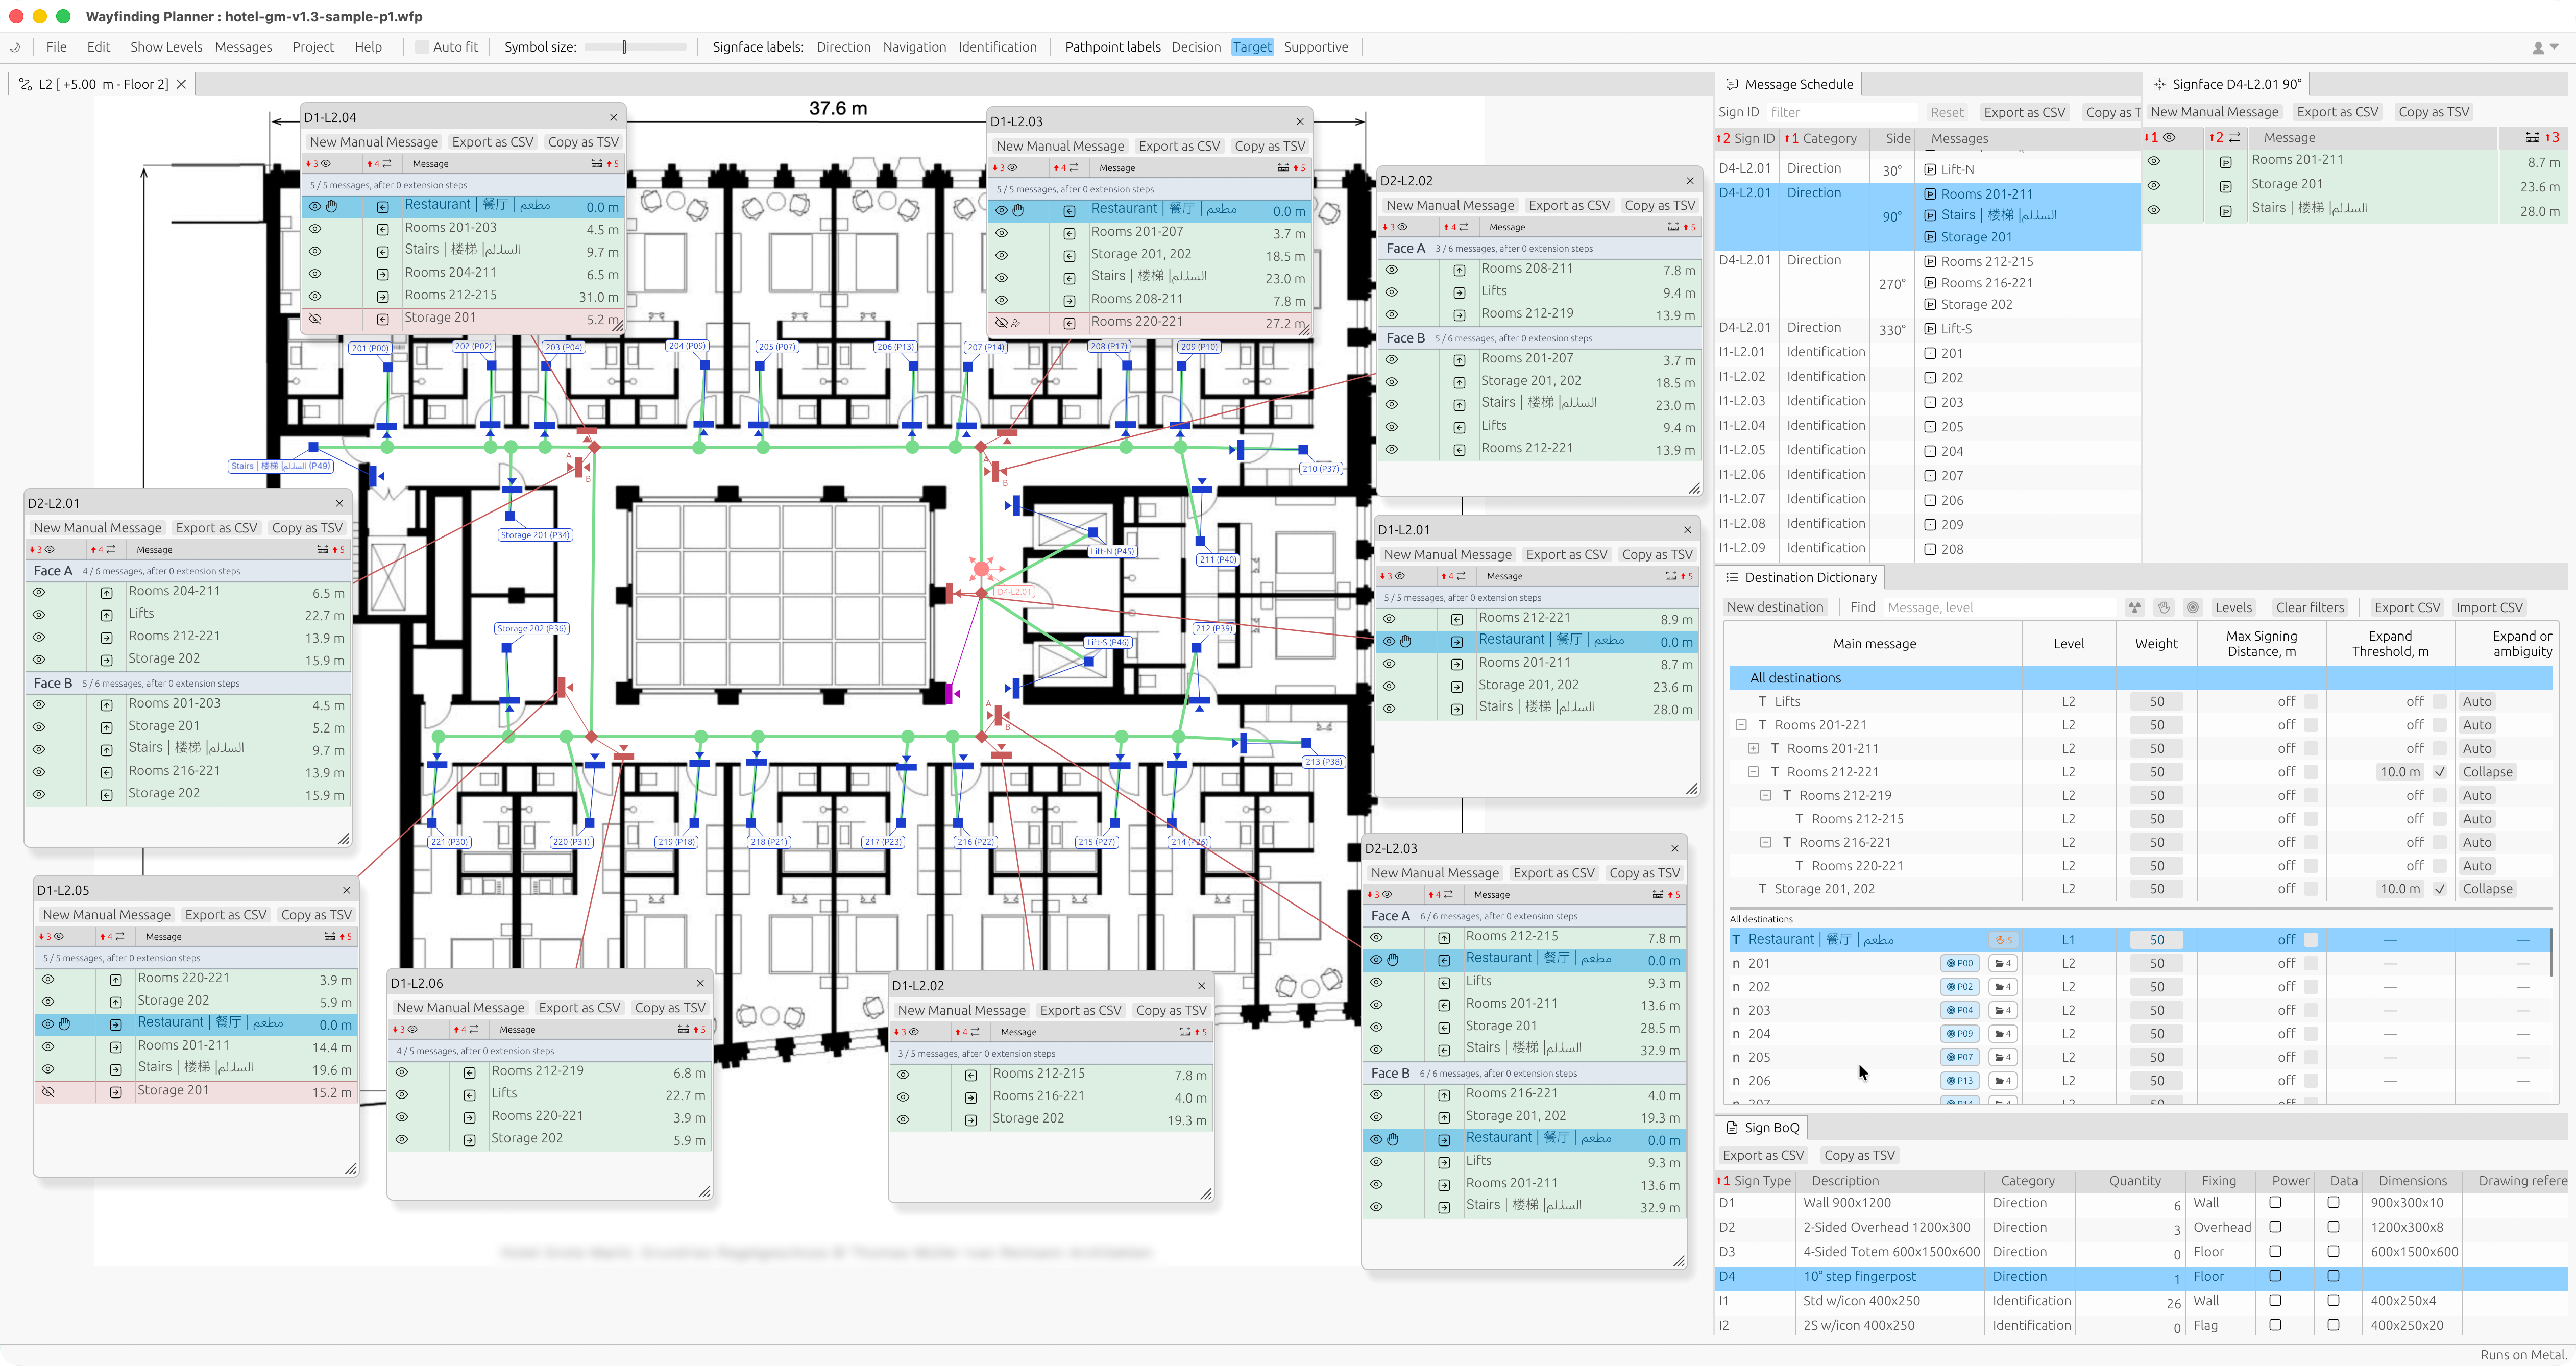Click the hand filter icon in Destination Dictionary toolbar

[x=2164, y=608]
